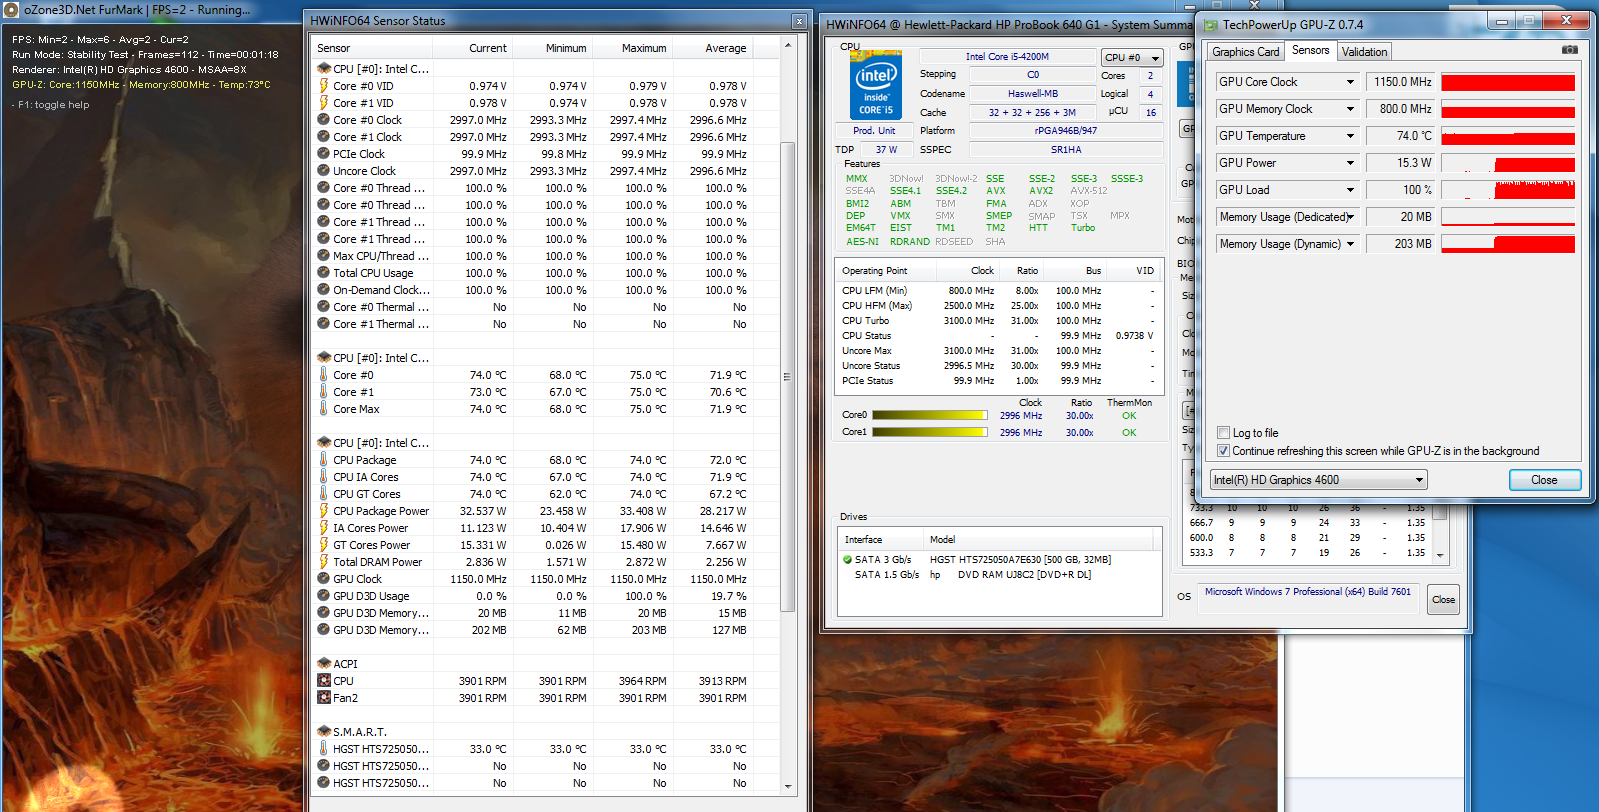Click the icon beside PCIe Clock
Image resolution: width=1599 pixels, height=812 pixels.
coord(324,154)
